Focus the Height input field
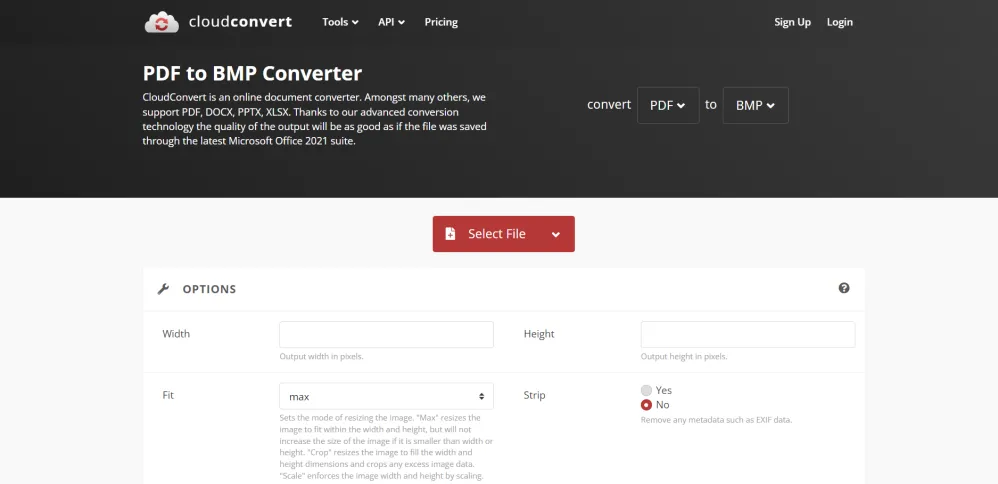The width and height of the screenshot is (998, 484). [x=748, y=334]
